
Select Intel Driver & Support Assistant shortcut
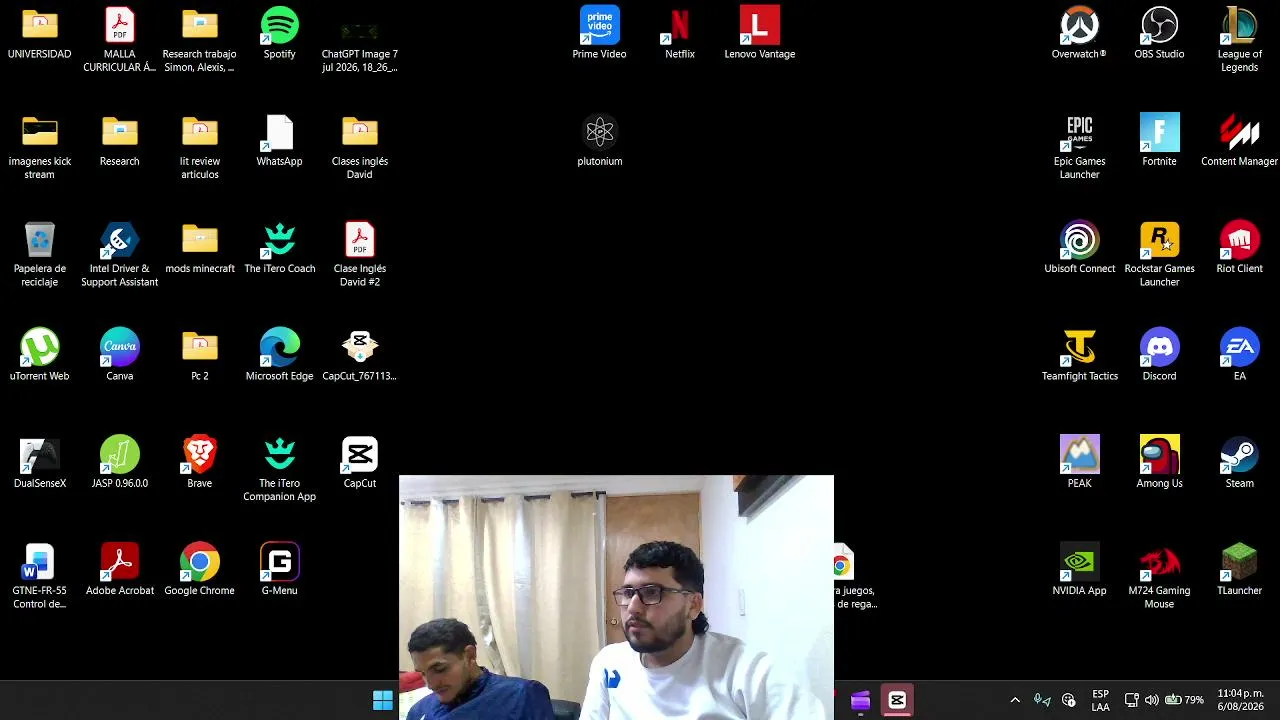120,240
